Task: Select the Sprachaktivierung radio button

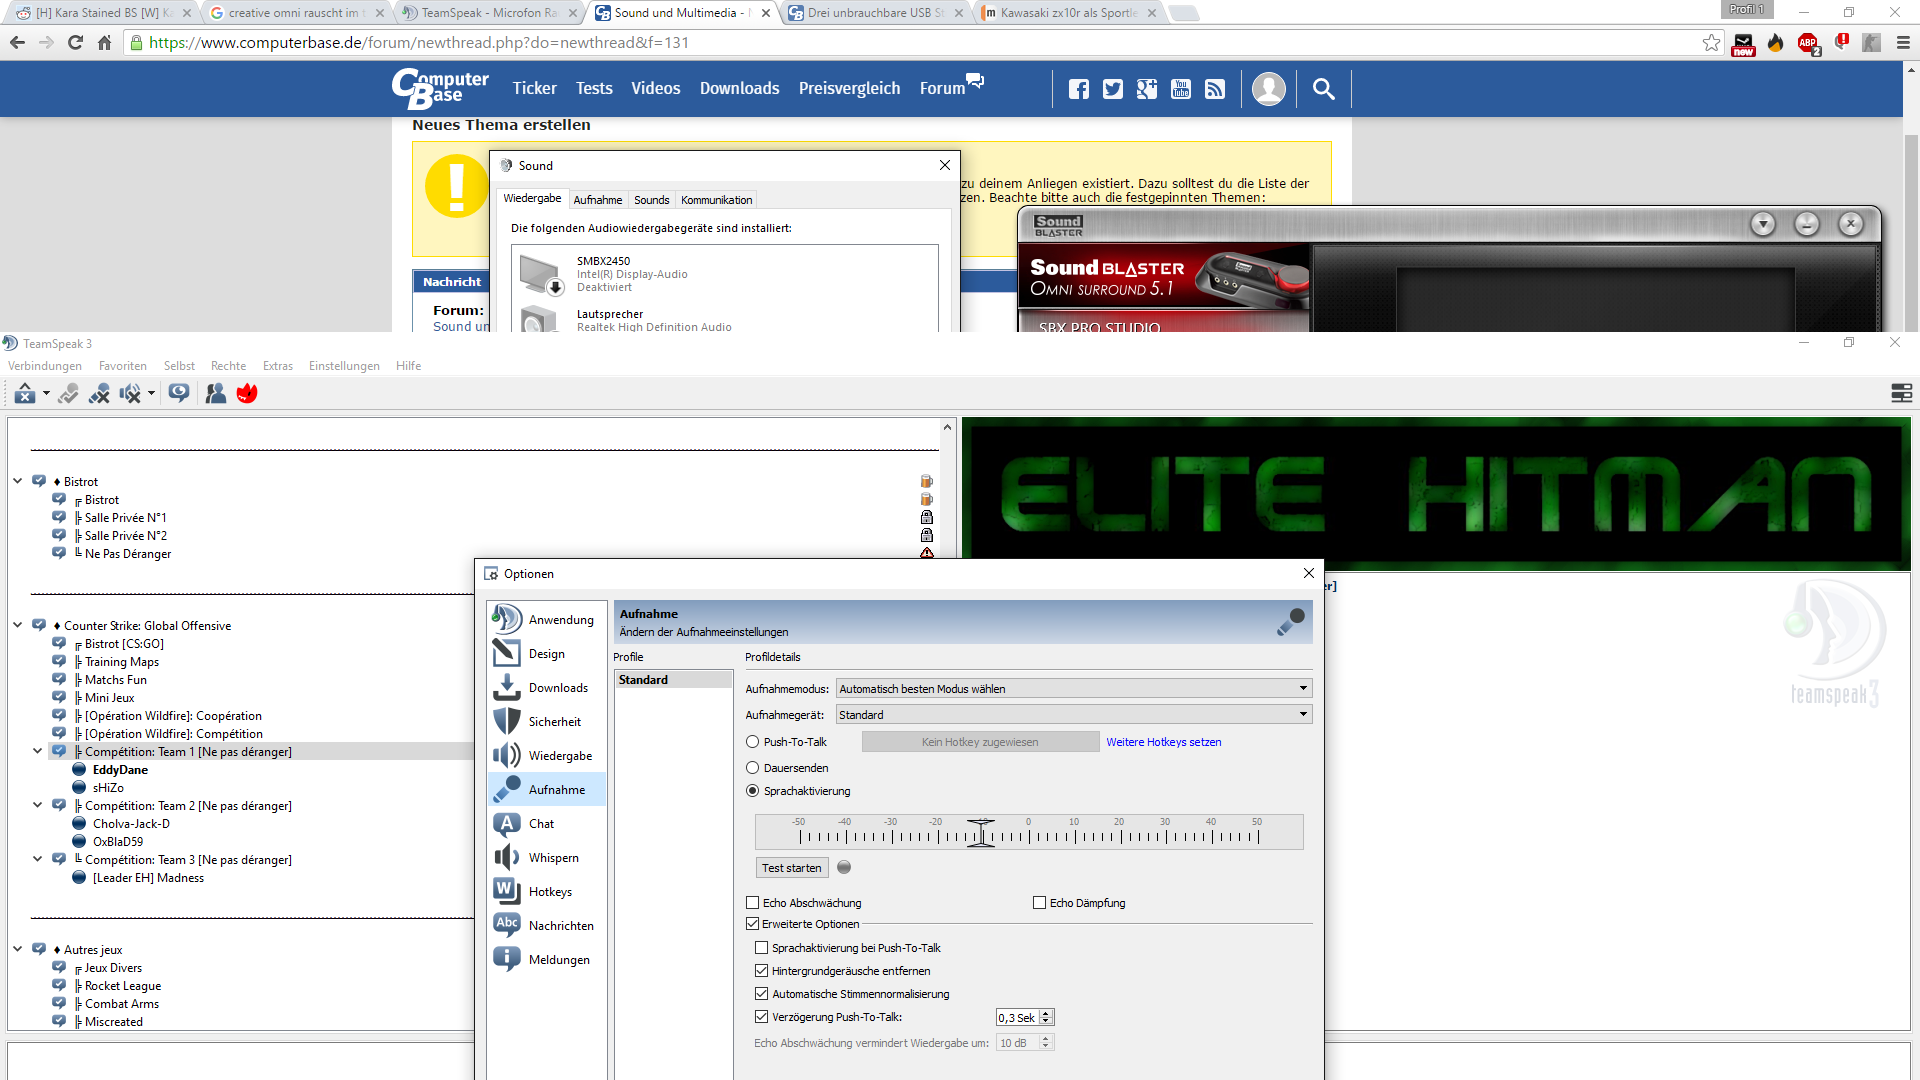Action: coord(753,791)
